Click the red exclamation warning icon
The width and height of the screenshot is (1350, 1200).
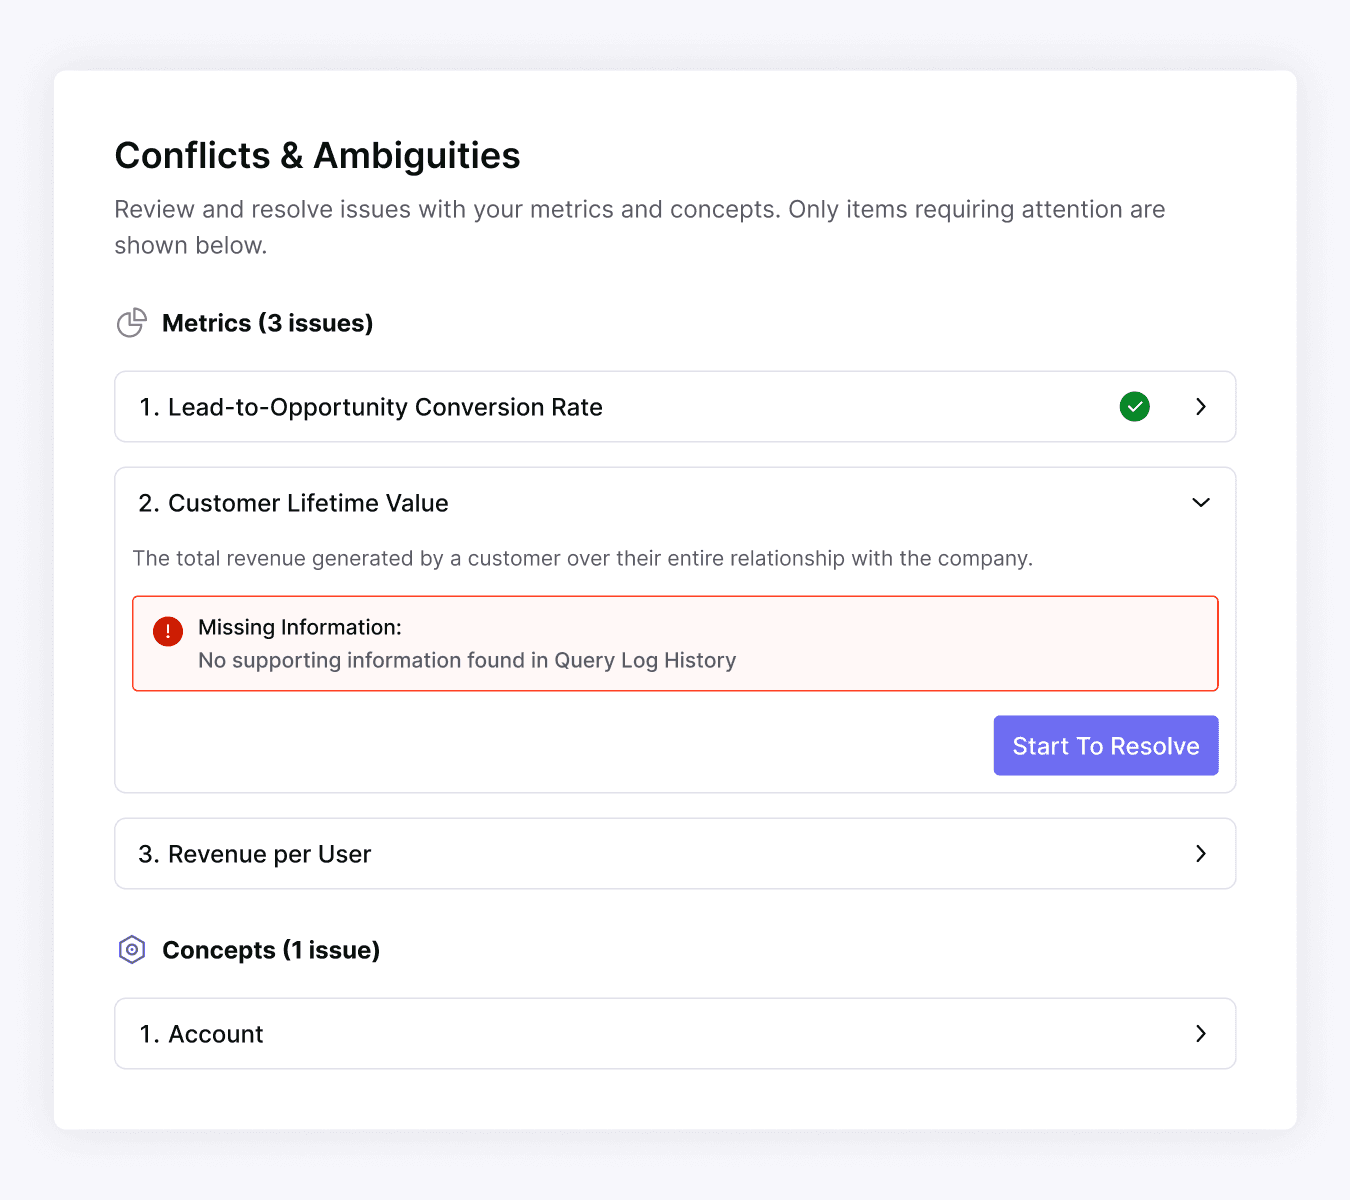[168, 631]
